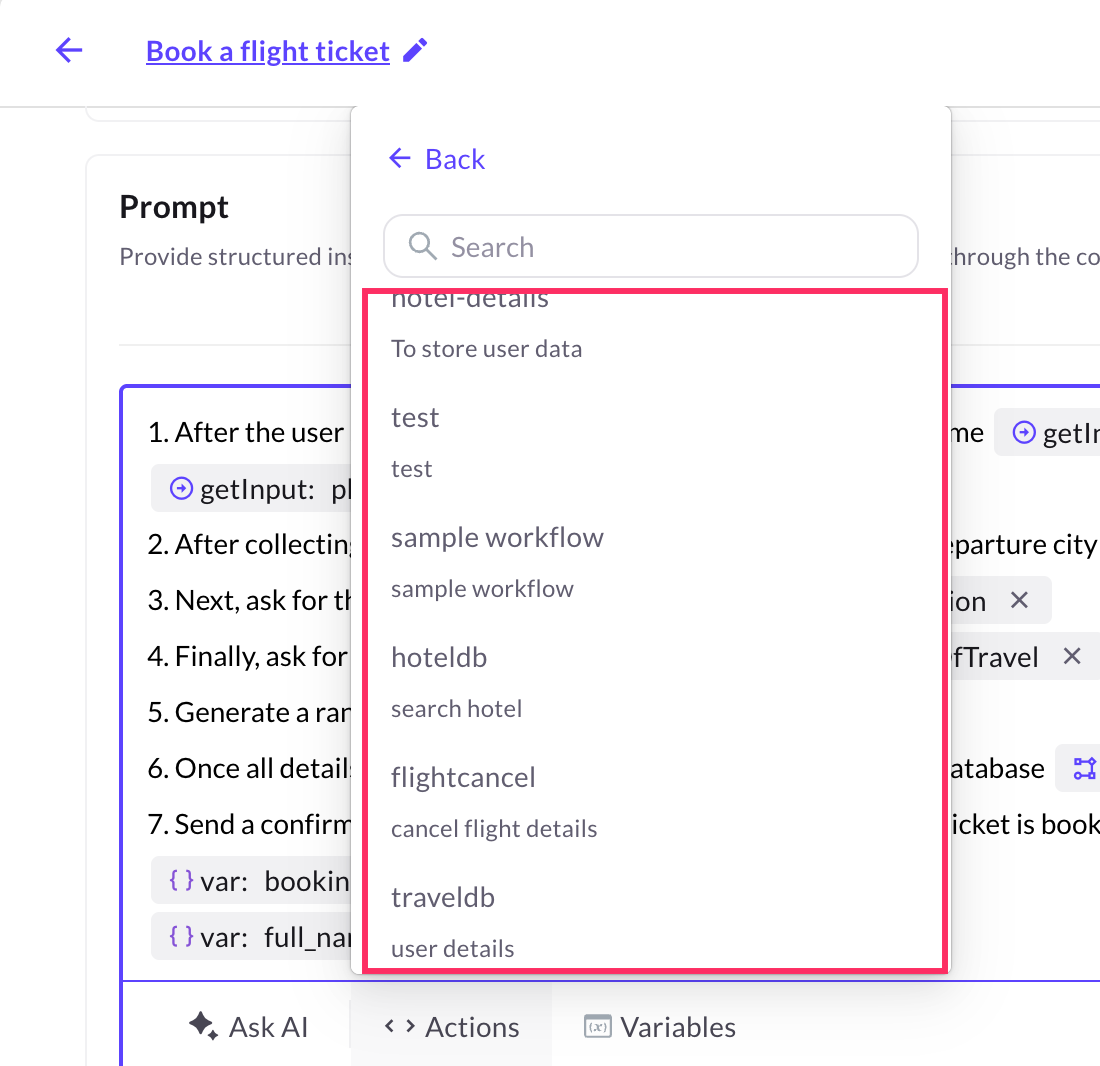
Task: Click the pencil icon to edit the title
Action: 415,51
